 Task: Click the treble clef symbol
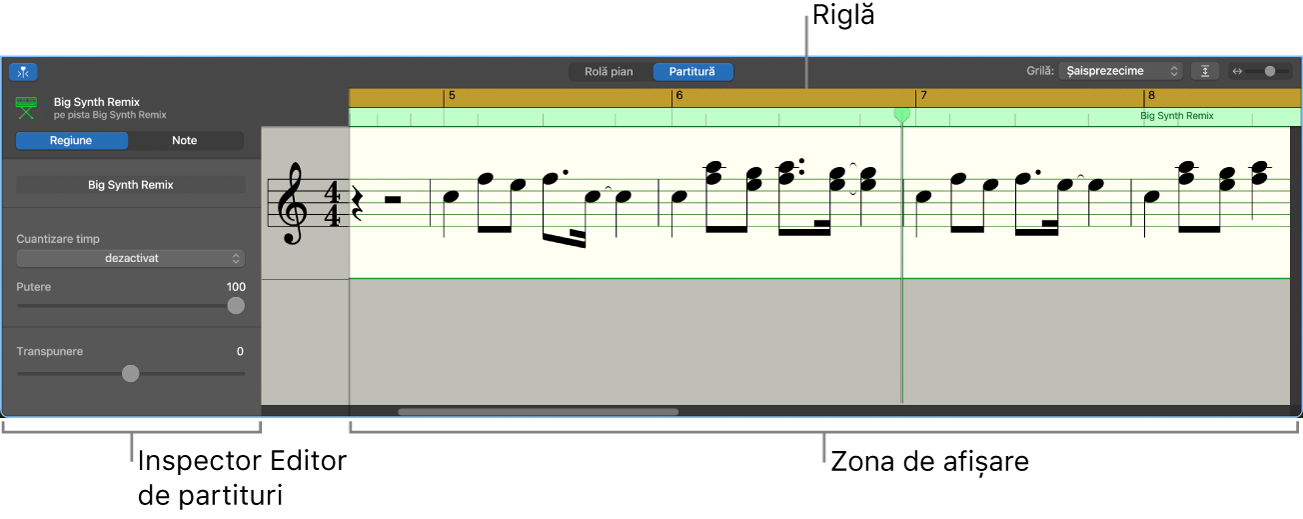point(292,204)
